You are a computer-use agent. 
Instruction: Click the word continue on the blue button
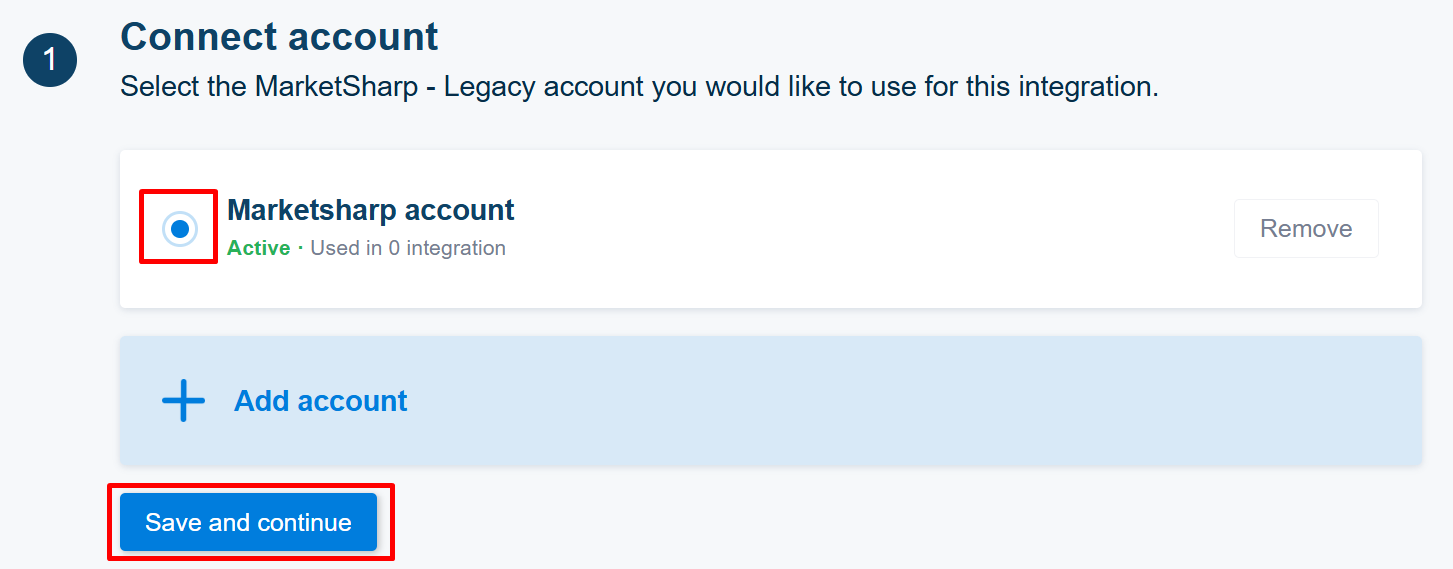(304, 522)
